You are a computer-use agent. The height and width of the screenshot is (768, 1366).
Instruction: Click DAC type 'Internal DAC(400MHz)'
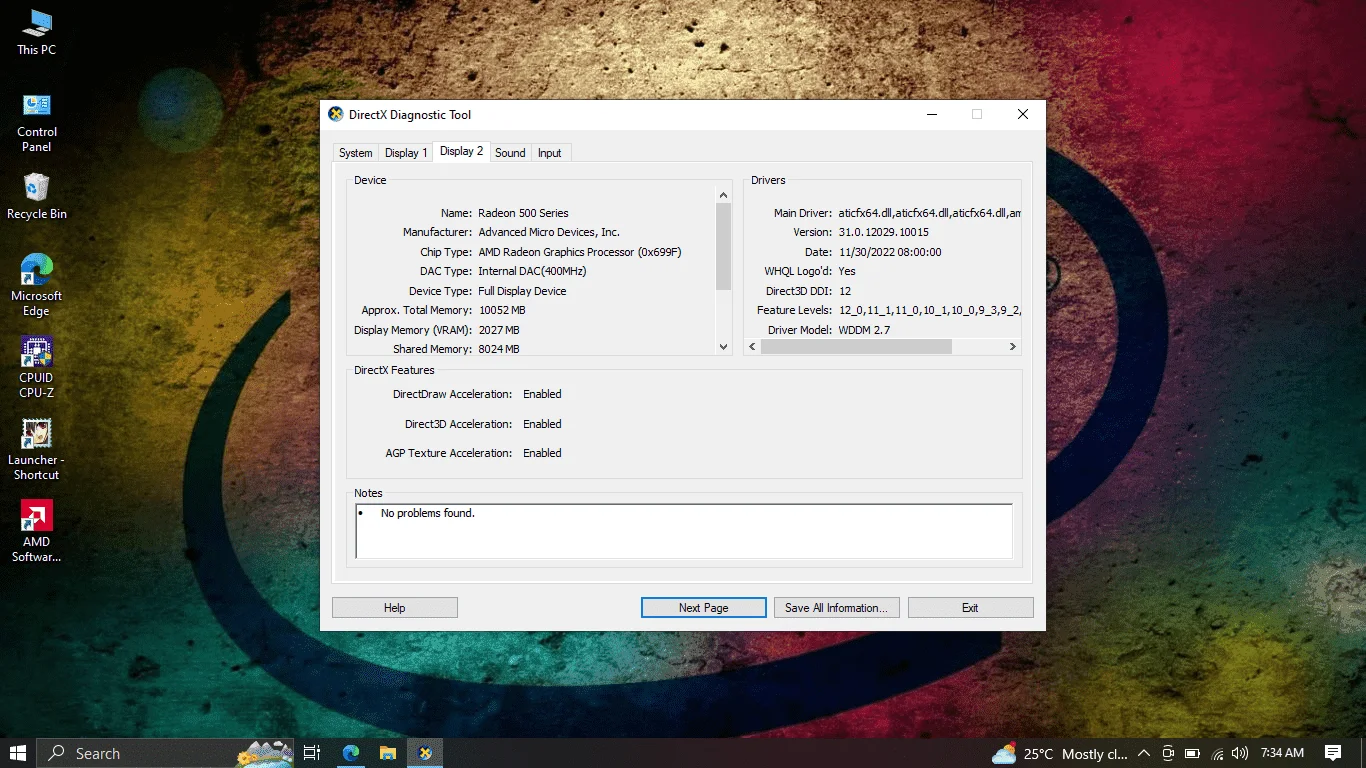click(x=532, y=271)
